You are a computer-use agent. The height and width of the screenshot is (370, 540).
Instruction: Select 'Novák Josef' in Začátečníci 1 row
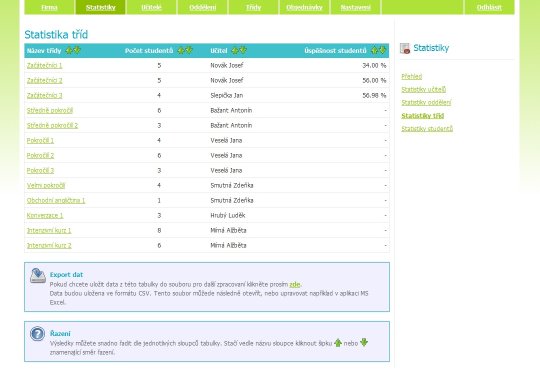[x=227, y=65]
